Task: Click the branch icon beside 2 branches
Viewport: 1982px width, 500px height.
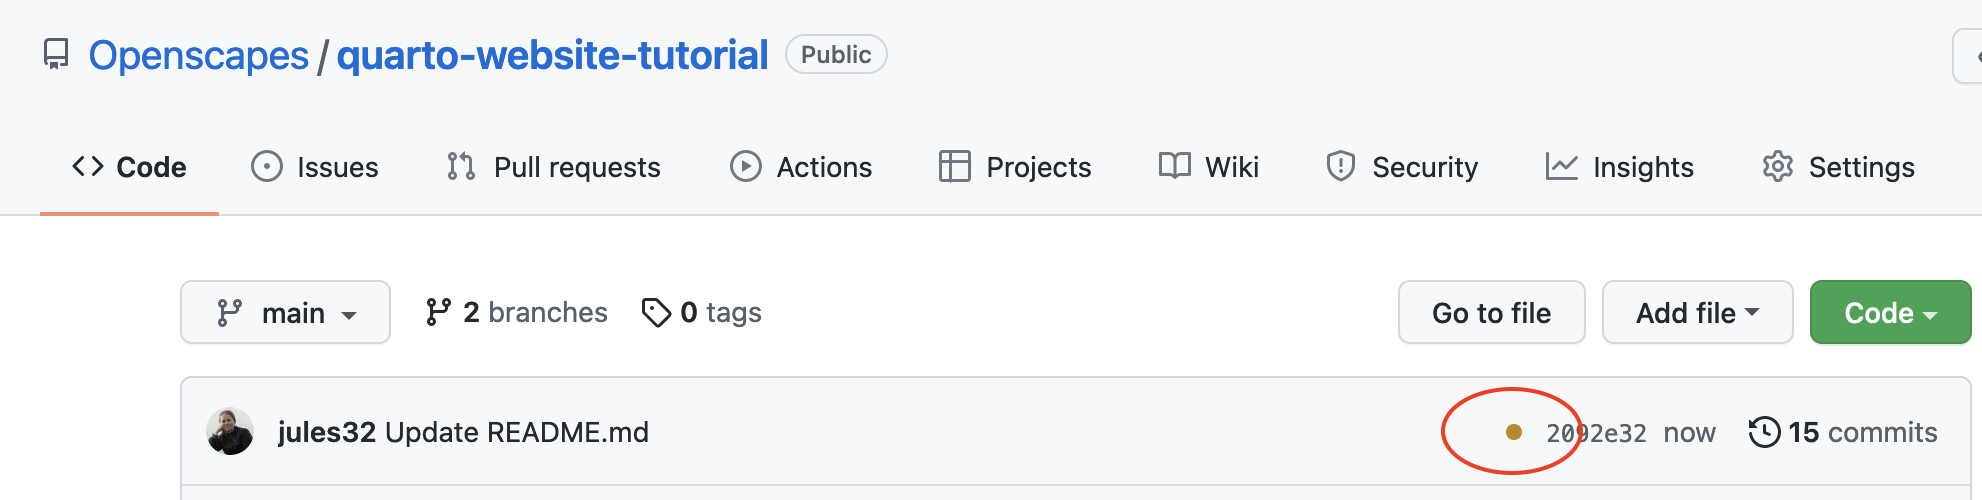Action: tap(438, 313)
